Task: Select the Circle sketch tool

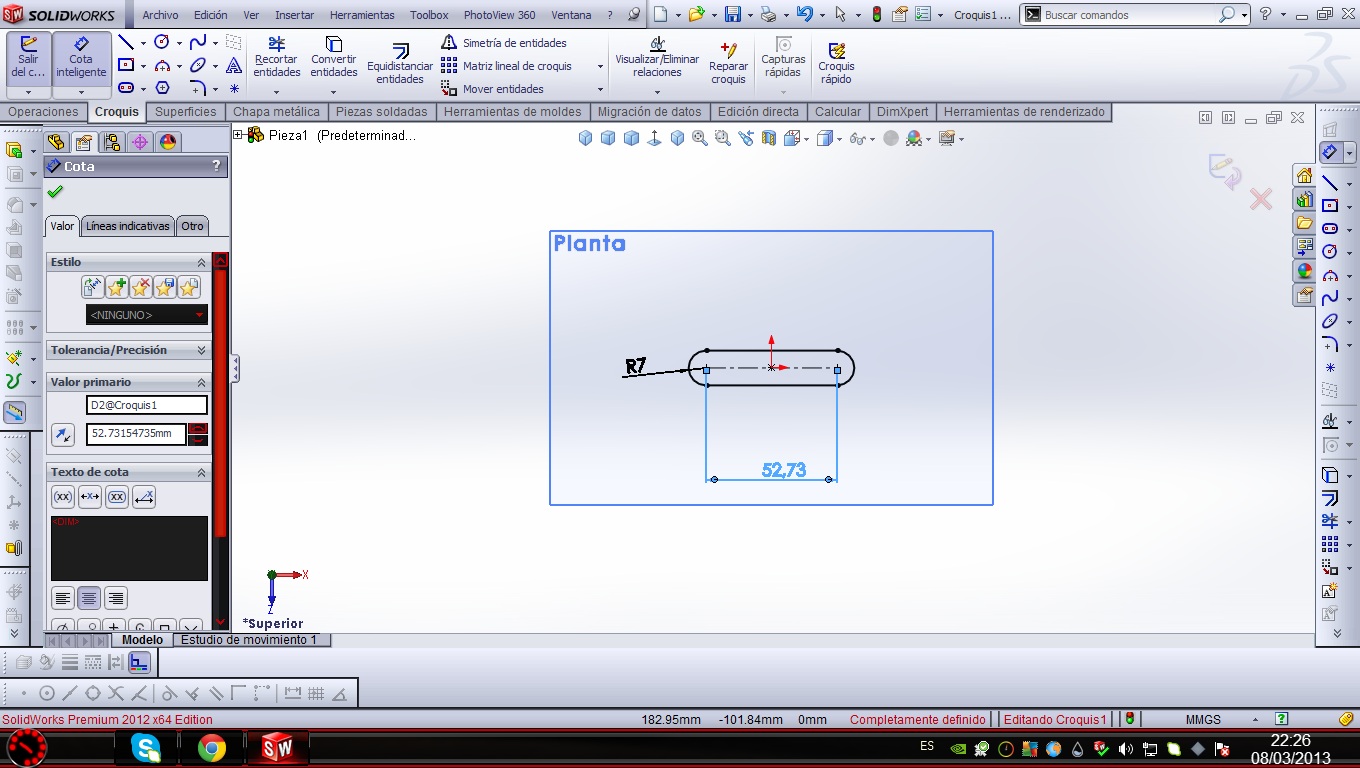Action: 162,42
